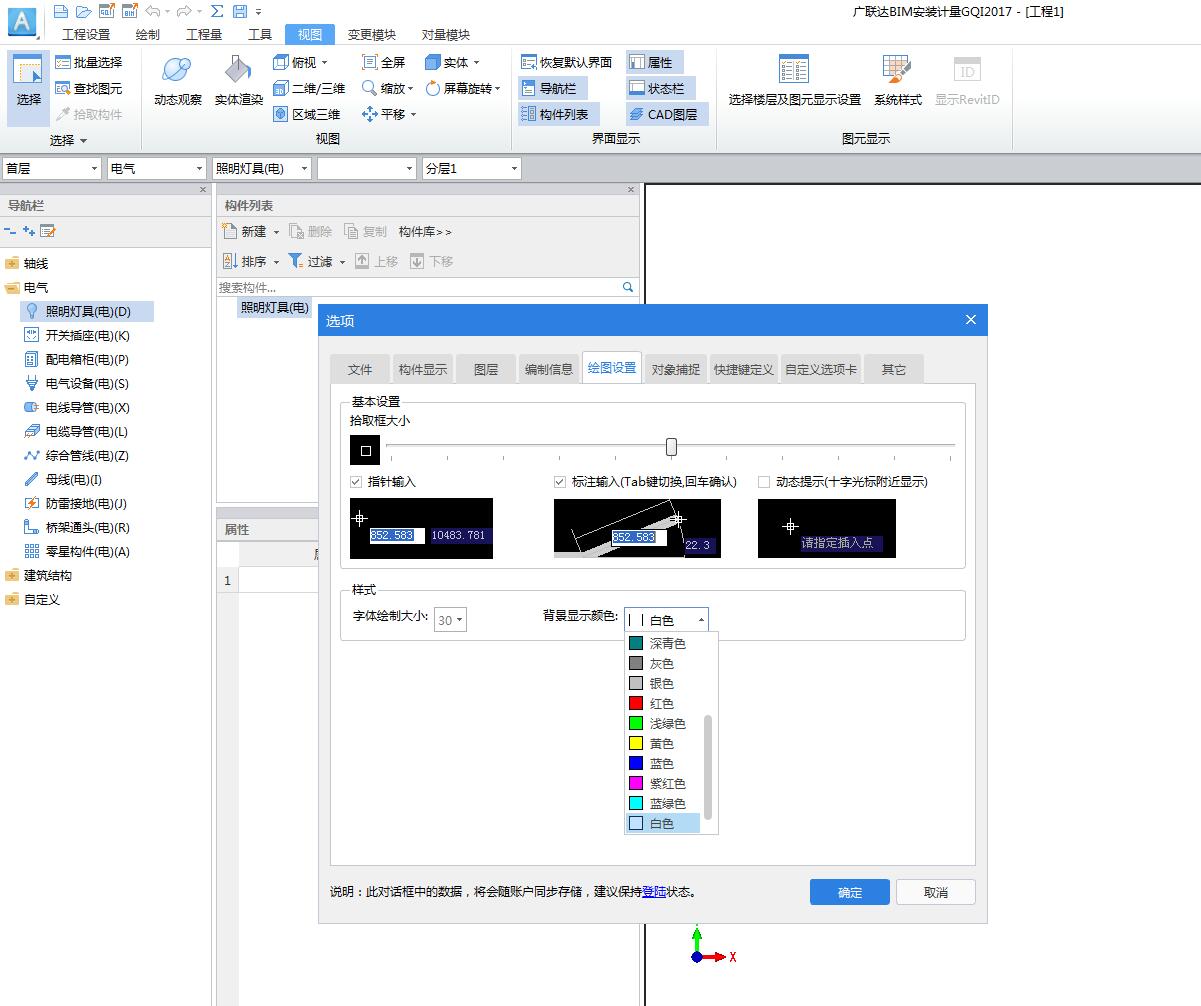Open the 对量模块 ribbon tab
The height and width of the screenshot is (1006, 1201).
[446, 34]
